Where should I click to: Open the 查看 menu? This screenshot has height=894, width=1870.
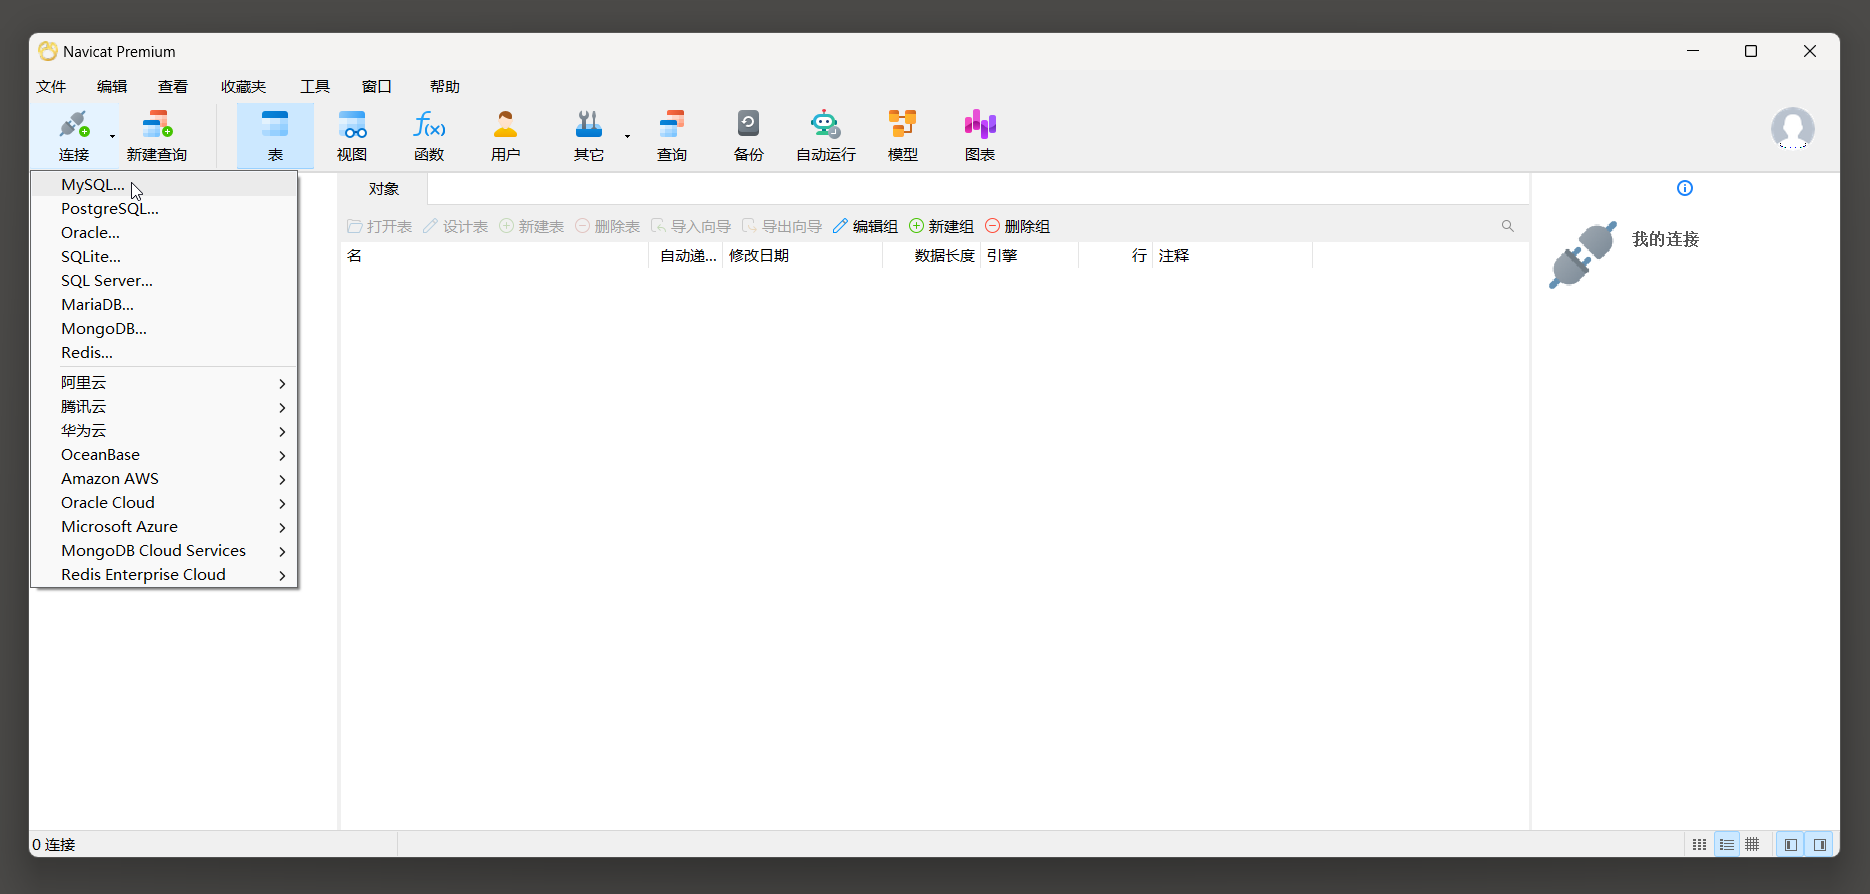pos(173,87)
